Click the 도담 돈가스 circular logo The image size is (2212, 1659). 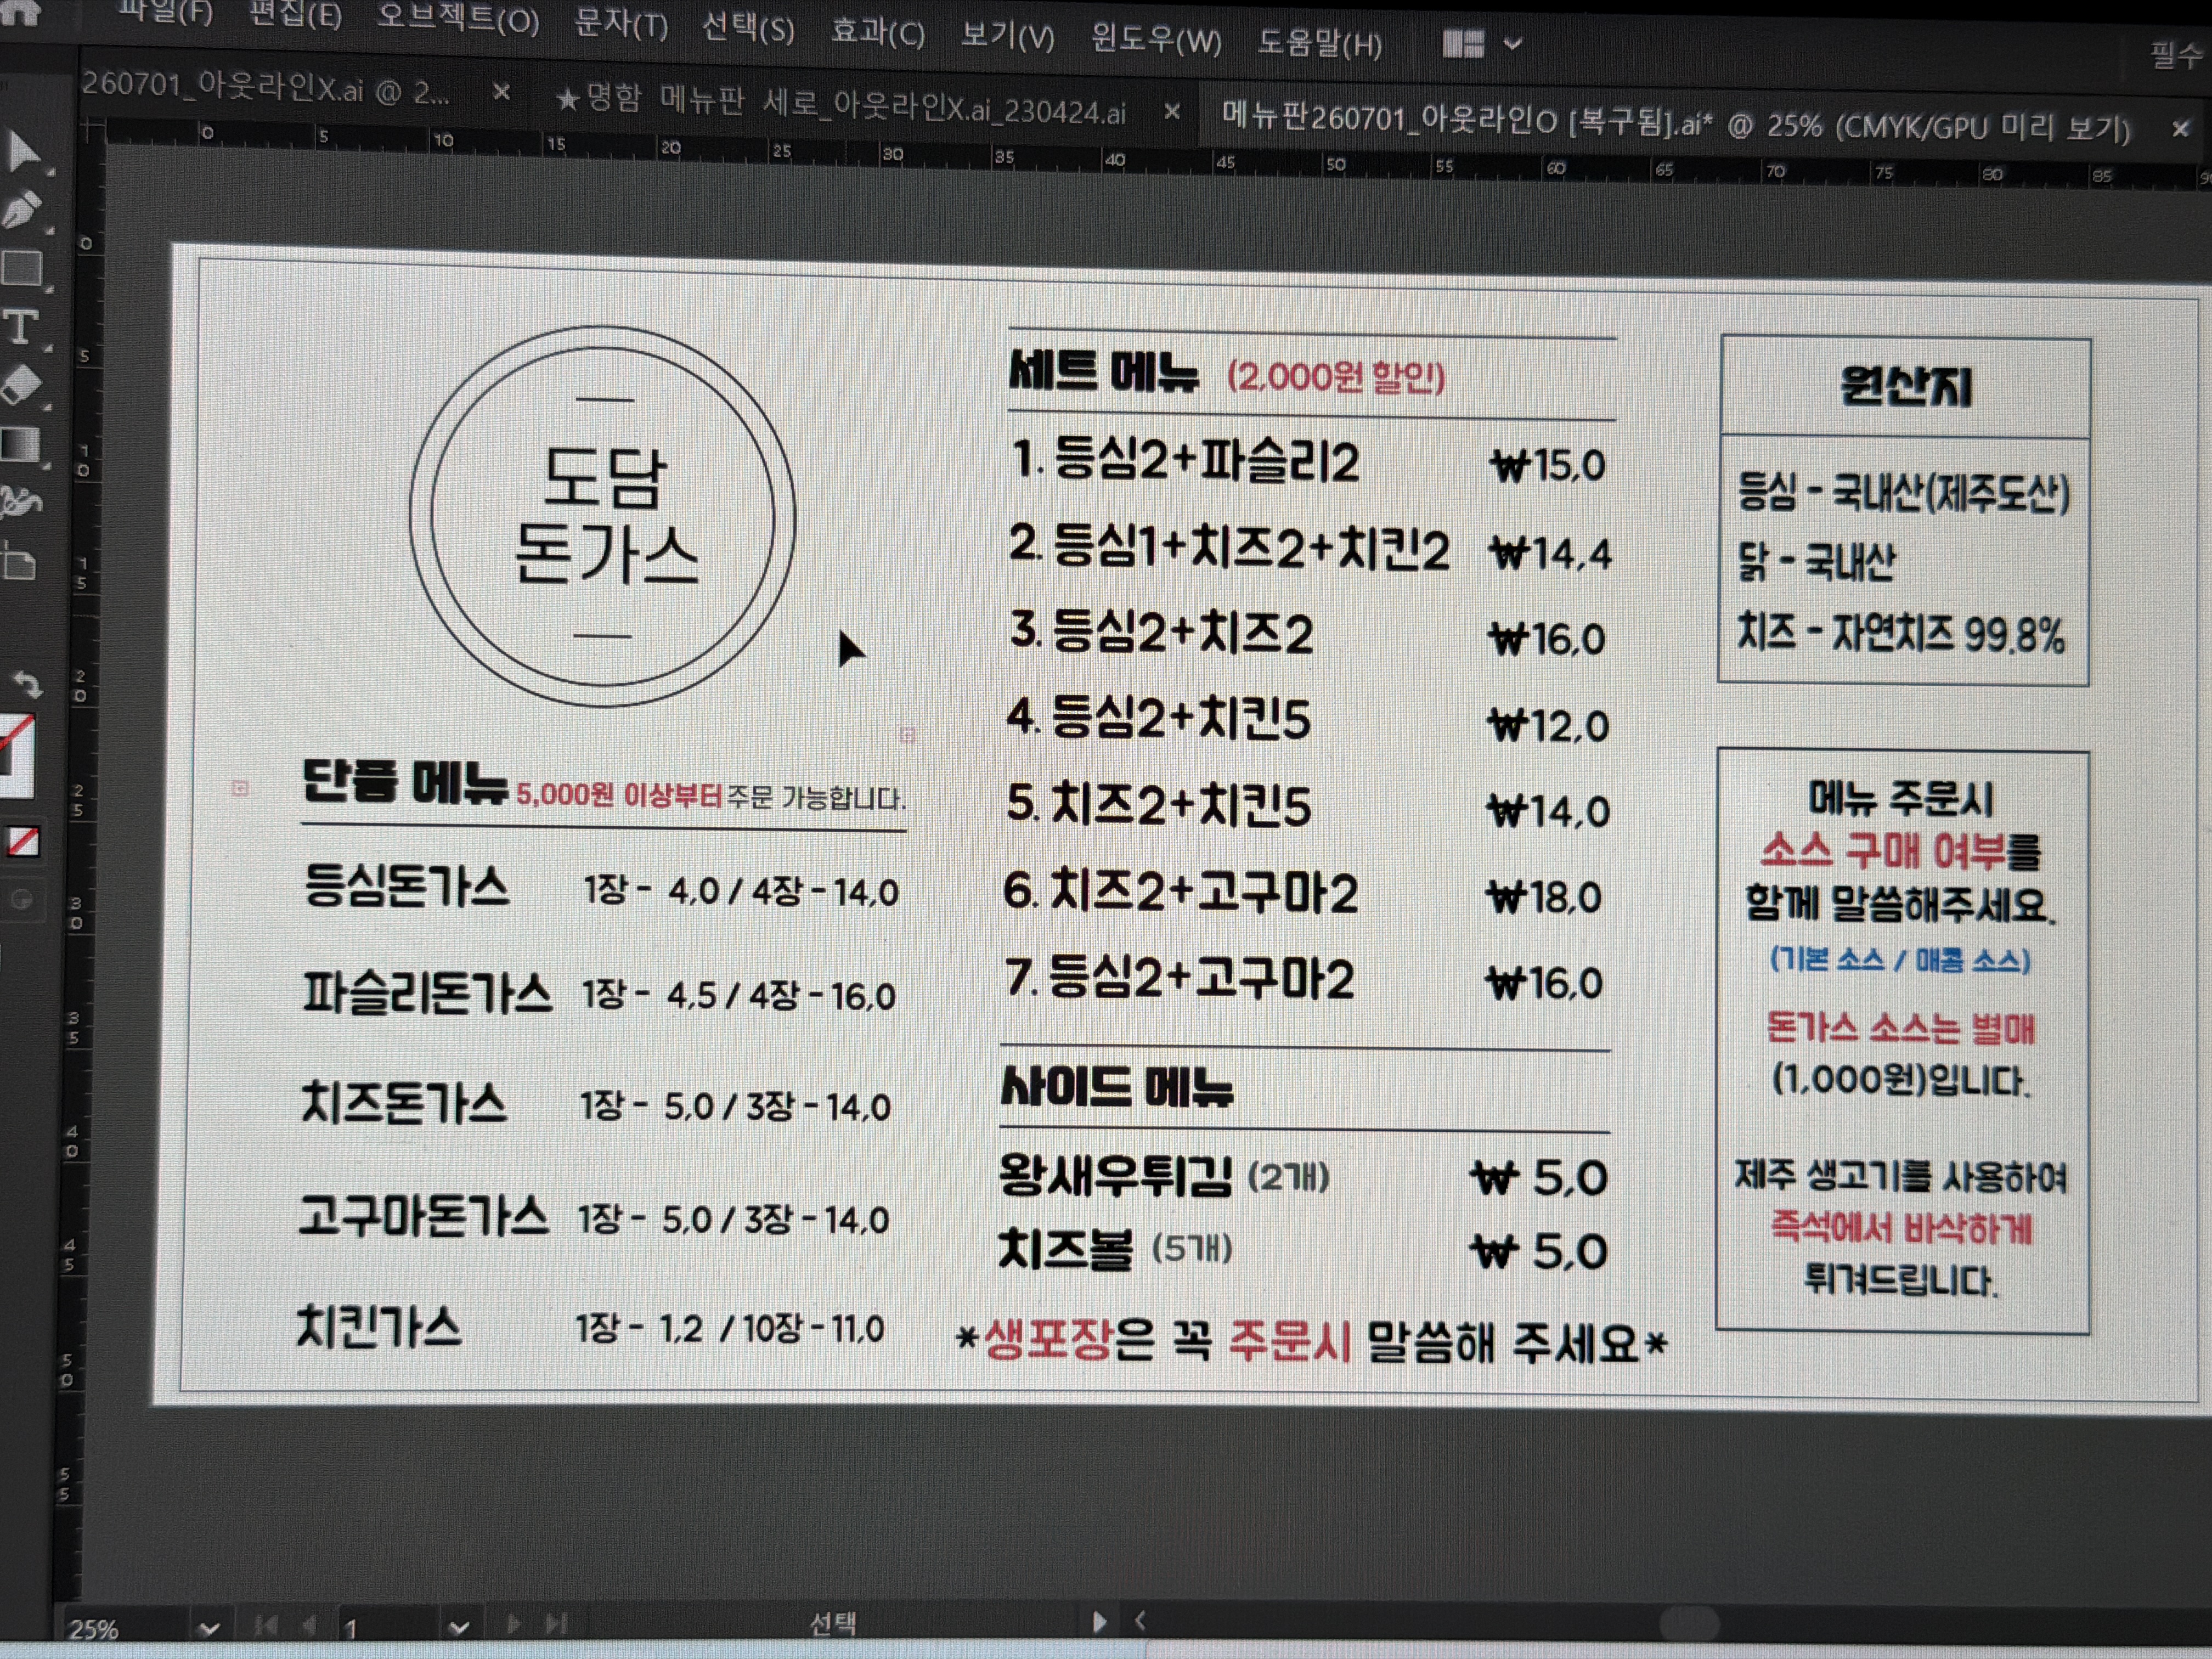tap(602, 516)
